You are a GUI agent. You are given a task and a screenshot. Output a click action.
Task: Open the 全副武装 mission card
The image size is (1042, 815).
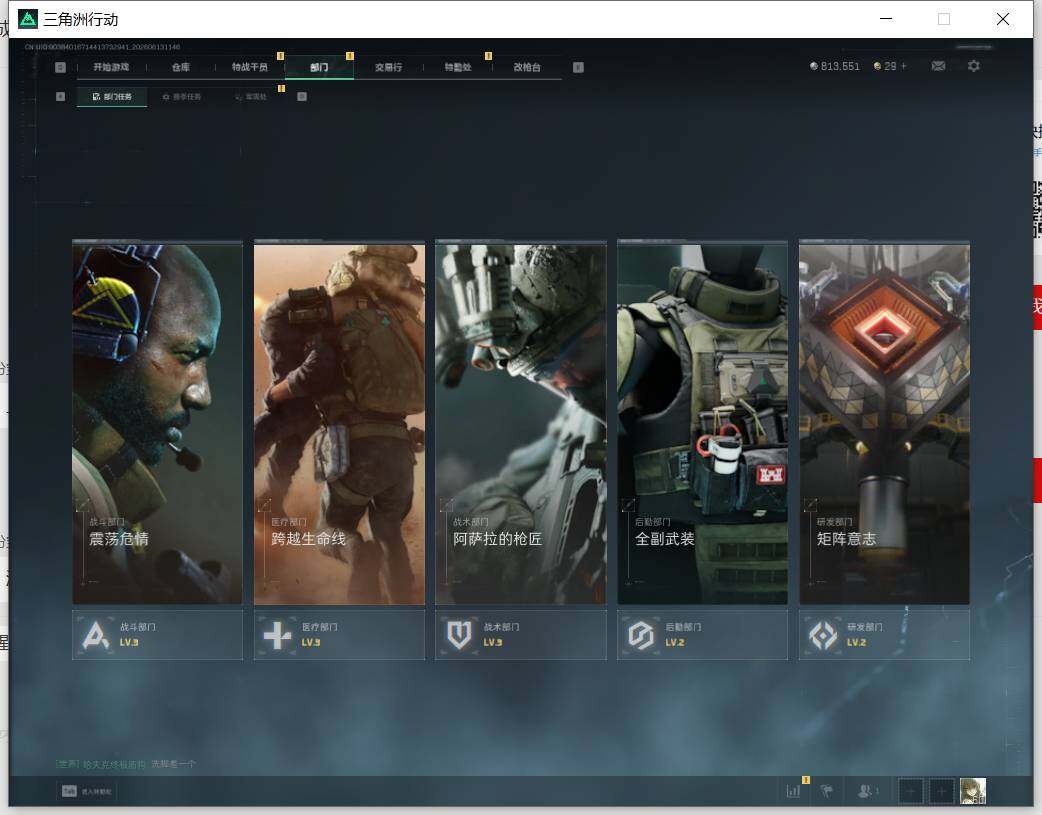tap(702, 423)
